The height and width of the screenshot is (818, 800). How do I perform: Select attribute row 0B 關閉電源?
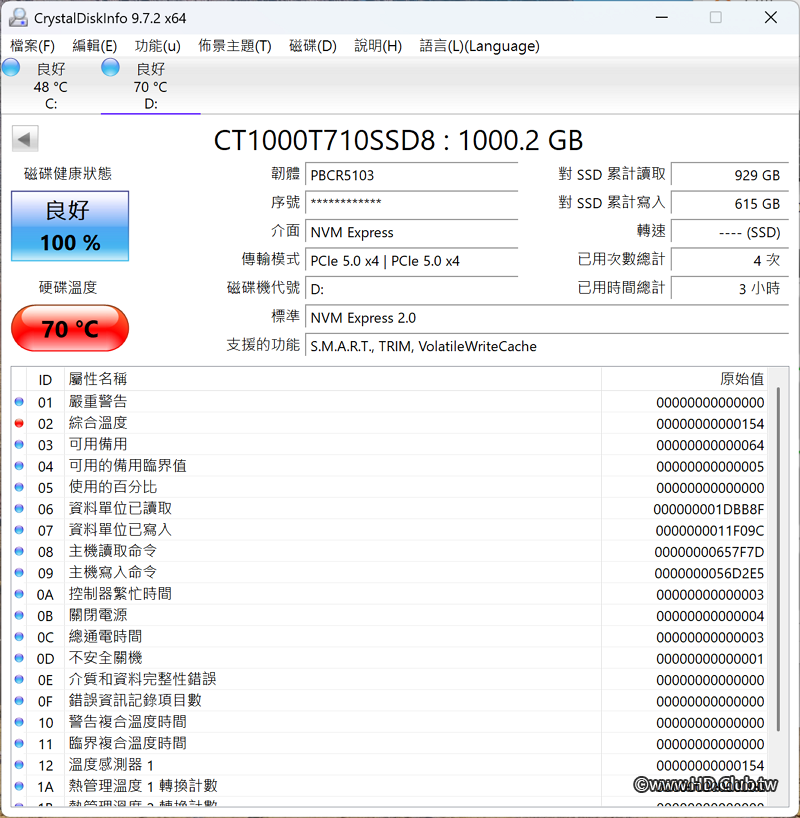point(389,616)
